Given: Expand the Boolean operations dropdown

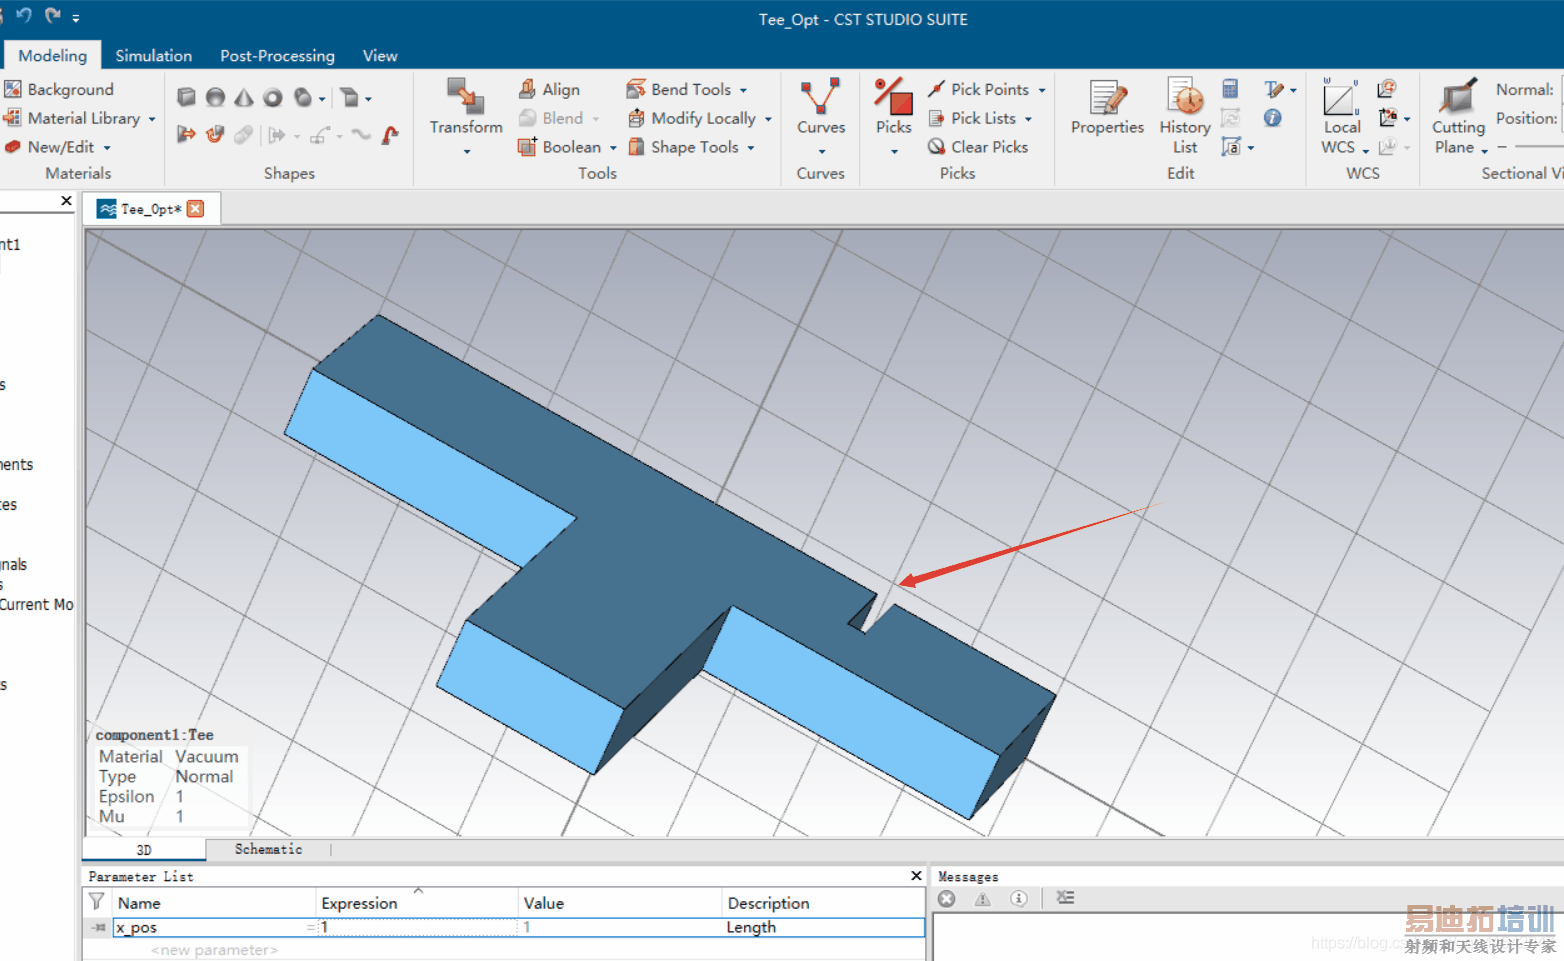Looking at the screenshot, I should [613, 148].
